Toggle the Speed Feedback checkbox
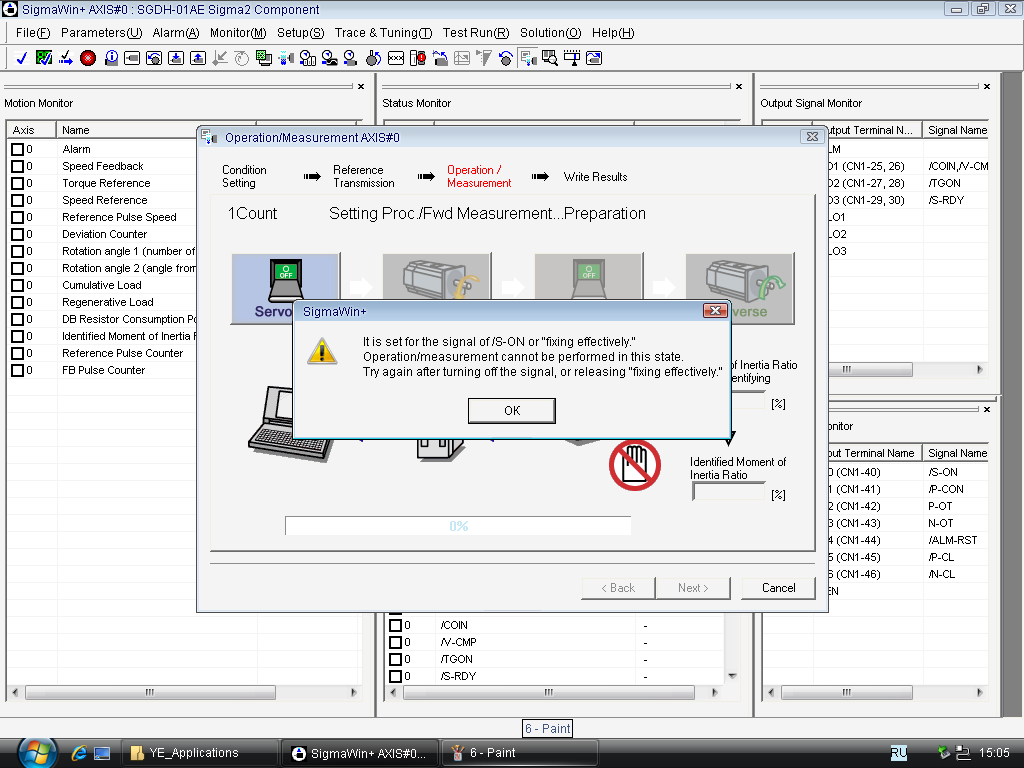Viewport: 1024px width, 768px height. [x=18, y=167]
